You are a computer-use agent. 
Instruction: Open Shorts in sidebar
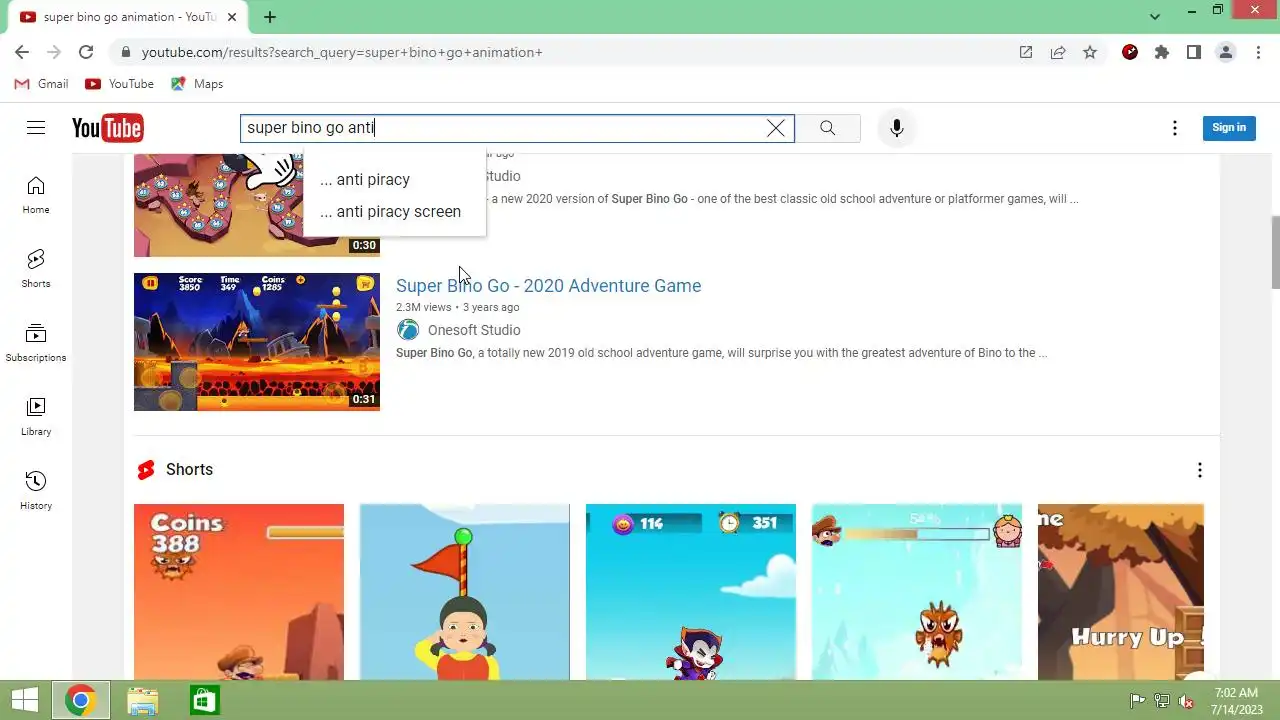[36, 269]
